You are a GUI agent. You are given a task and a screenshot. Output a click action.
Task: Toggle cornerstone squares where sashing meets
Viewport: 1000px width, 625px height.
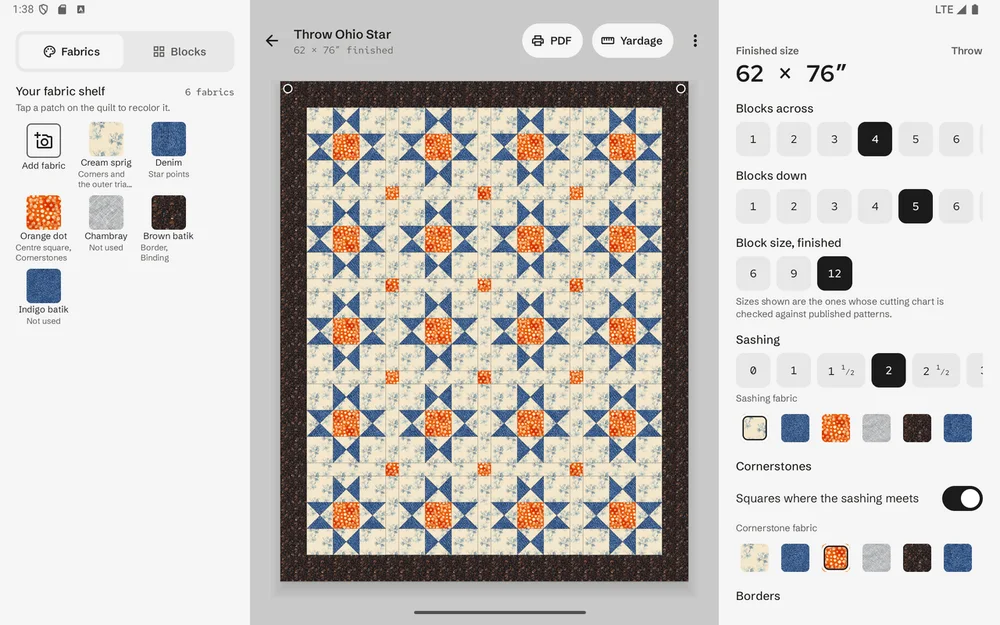click(x=962, y=499)
